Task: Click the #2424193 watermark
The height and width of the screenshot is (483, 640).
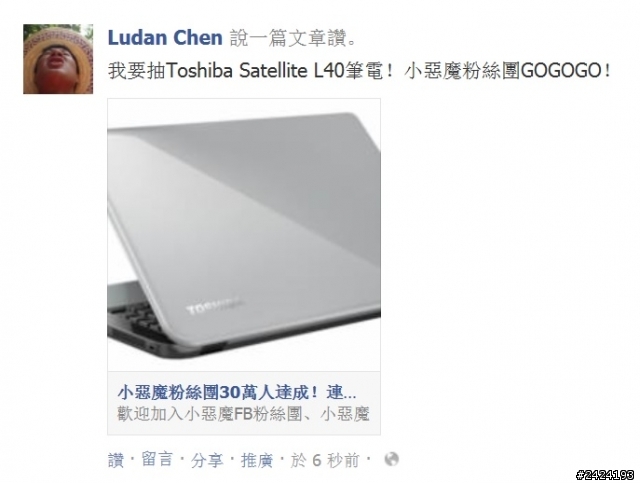Action: (x=605, y=475)
